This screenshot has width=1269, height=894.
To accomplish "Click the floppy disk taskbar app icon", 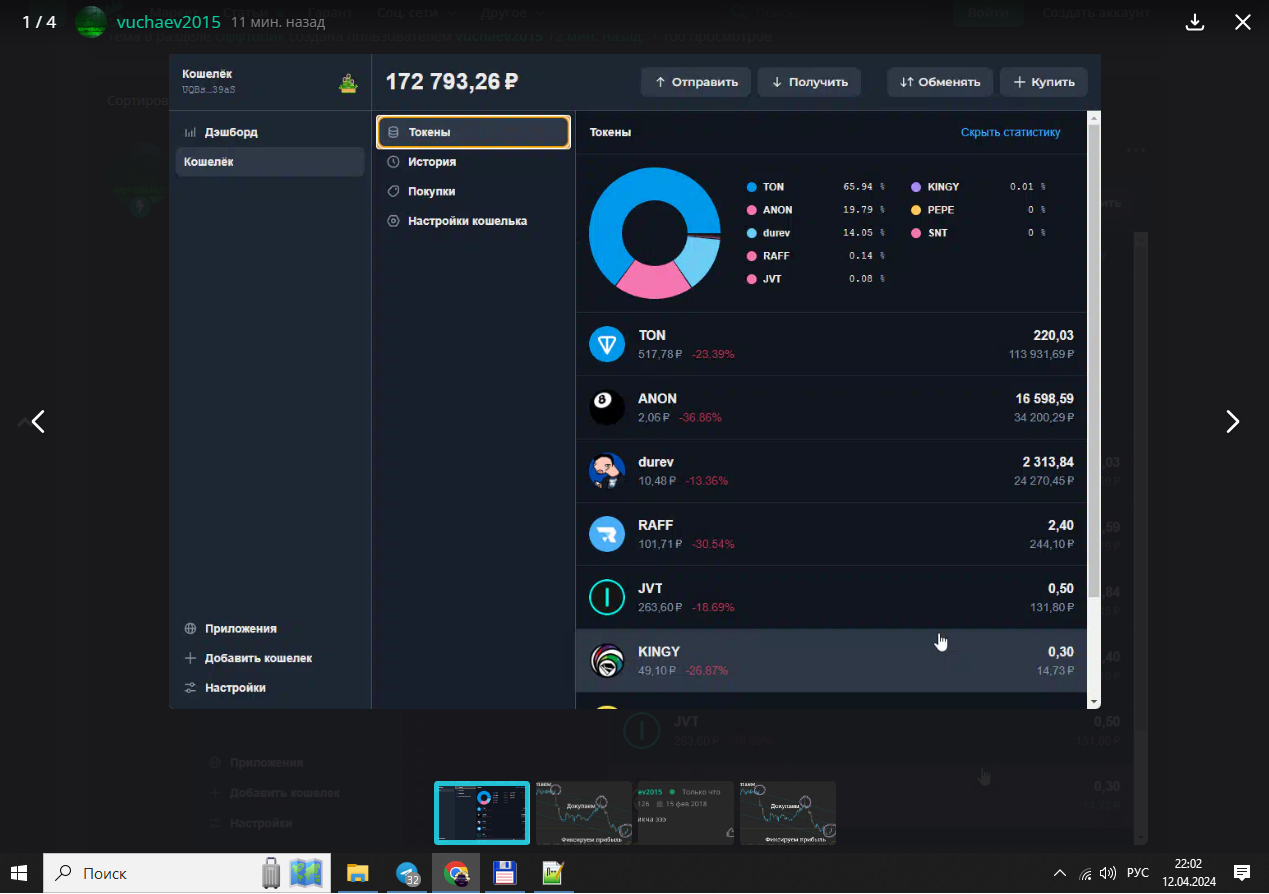I will (505, 873).
